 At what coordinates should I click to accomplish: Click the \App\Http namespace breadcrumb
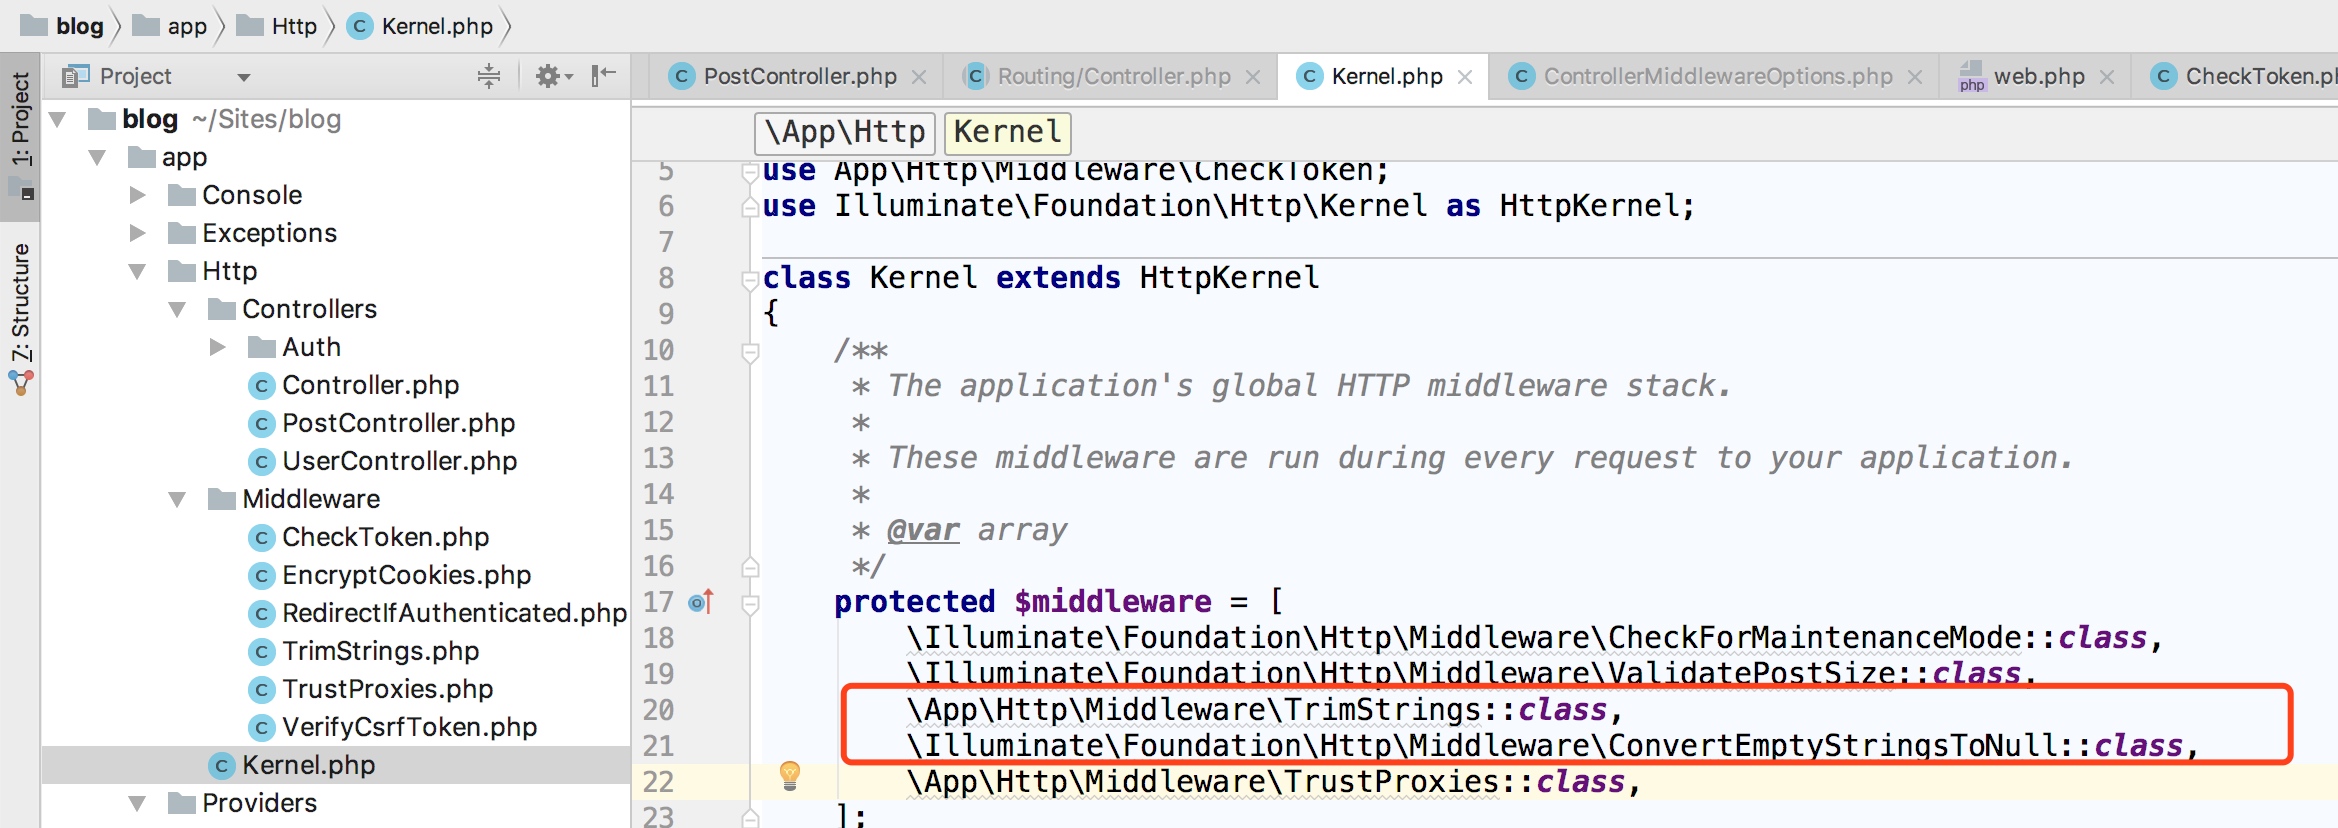[845, 132]
